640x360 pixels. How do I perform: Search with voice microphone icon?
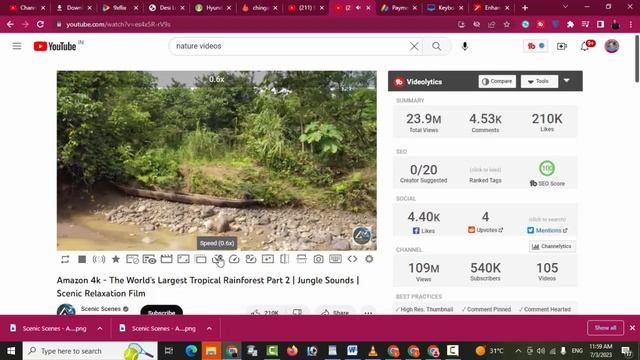465,46
